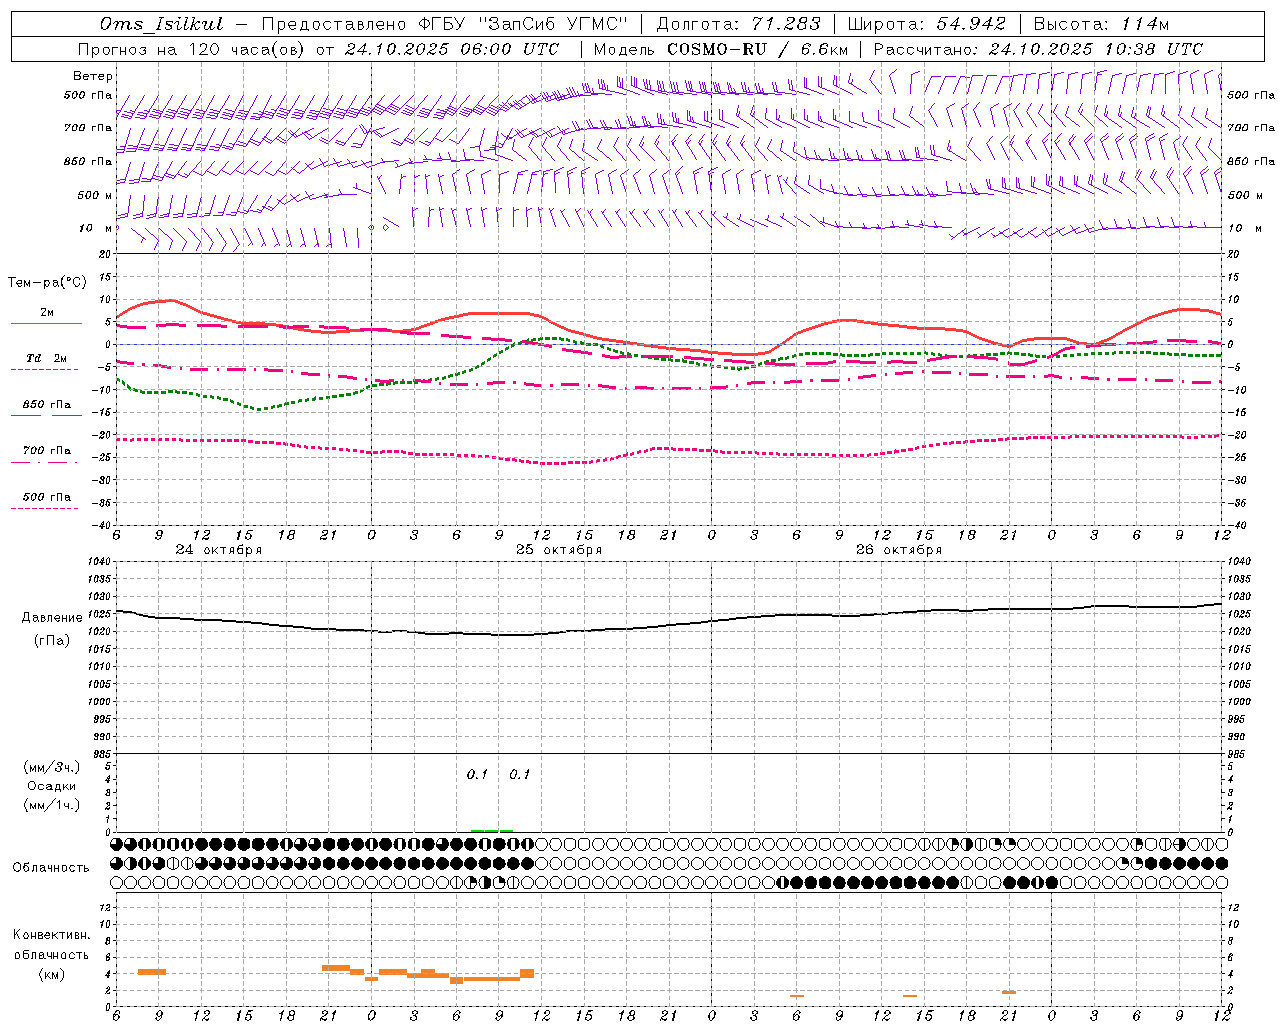The height and width of the screenshot is (1024, 1280).
Task: Click the 'Тем-ра(°C)' temperature panel label
Action: (47, 283)
